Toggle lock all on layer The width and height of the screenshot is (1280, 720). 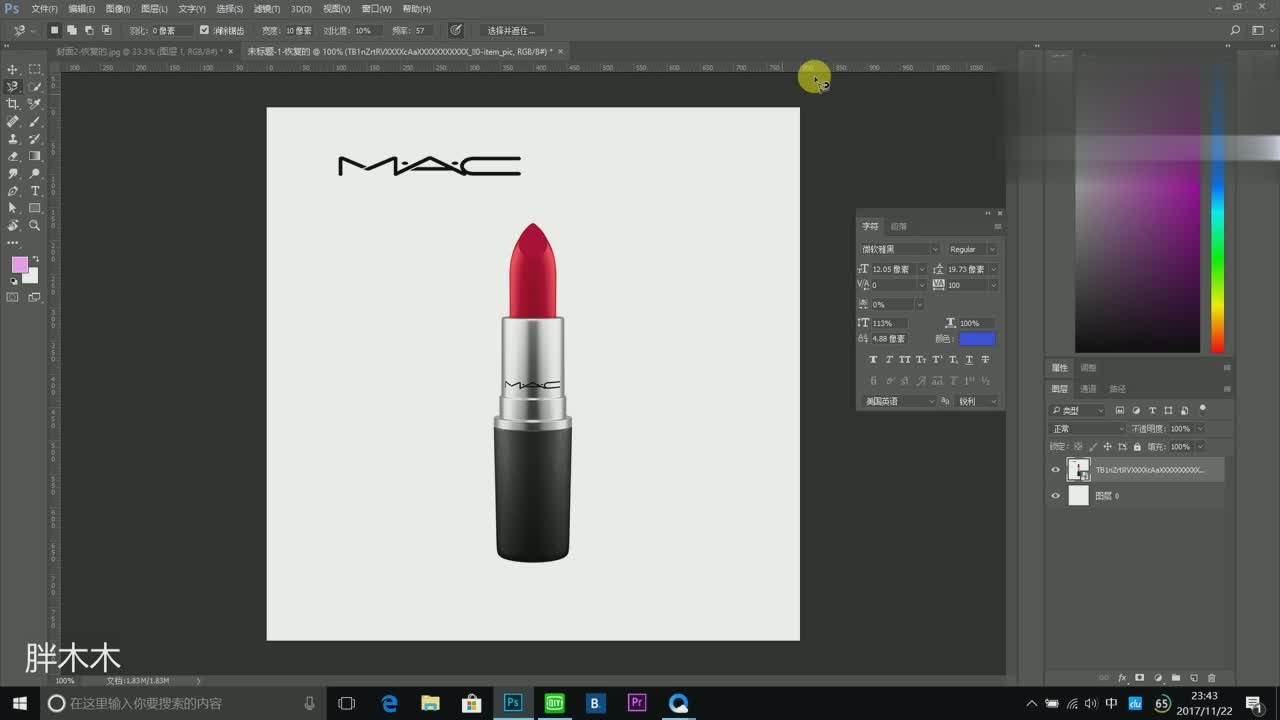tap(1136, 447)
